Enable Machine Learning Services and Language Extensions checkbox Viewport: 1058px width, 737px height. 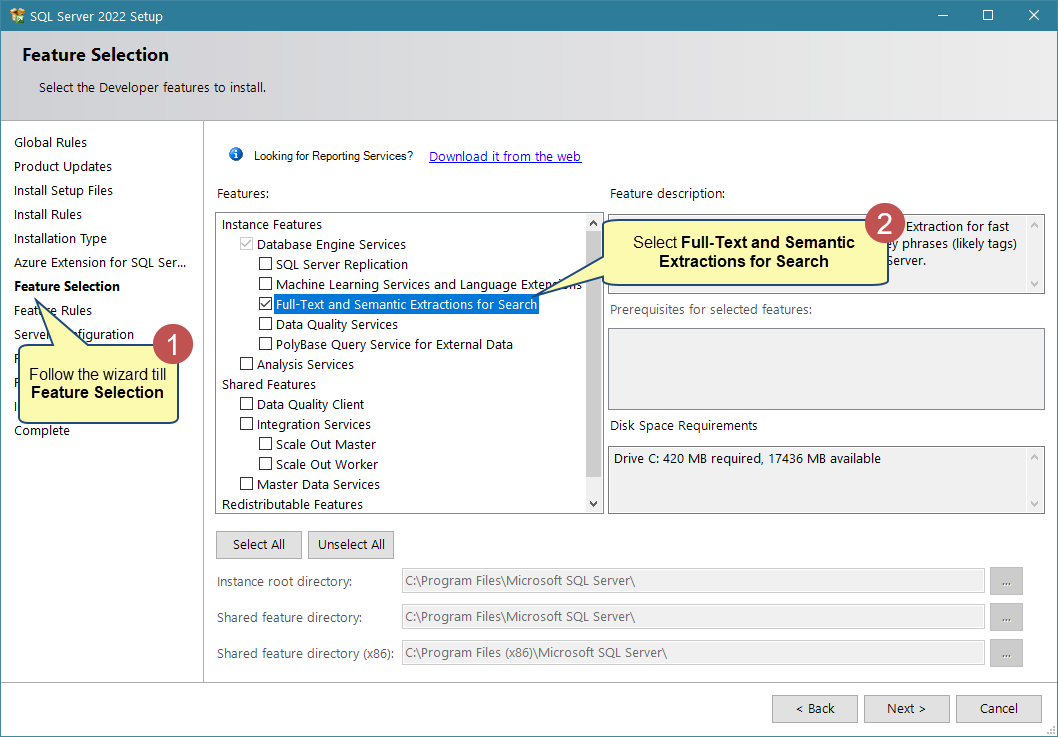point(266,284)
